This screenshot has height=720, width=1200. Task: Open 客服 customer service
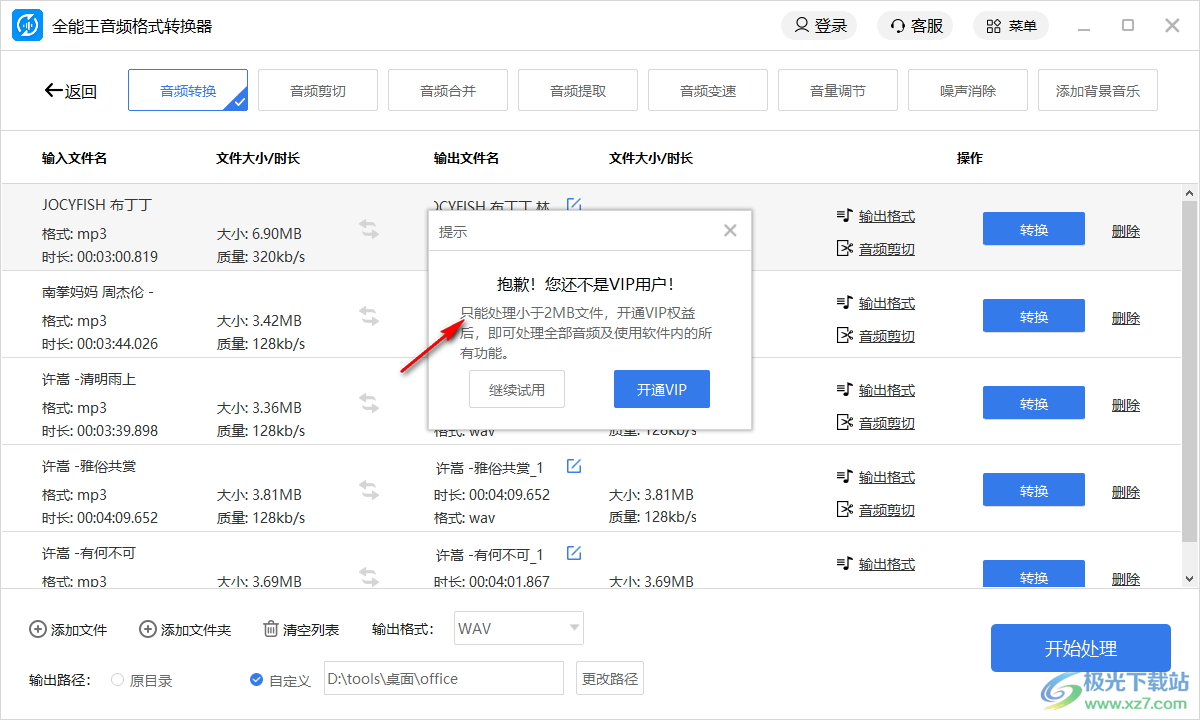[x=915, y=26]
